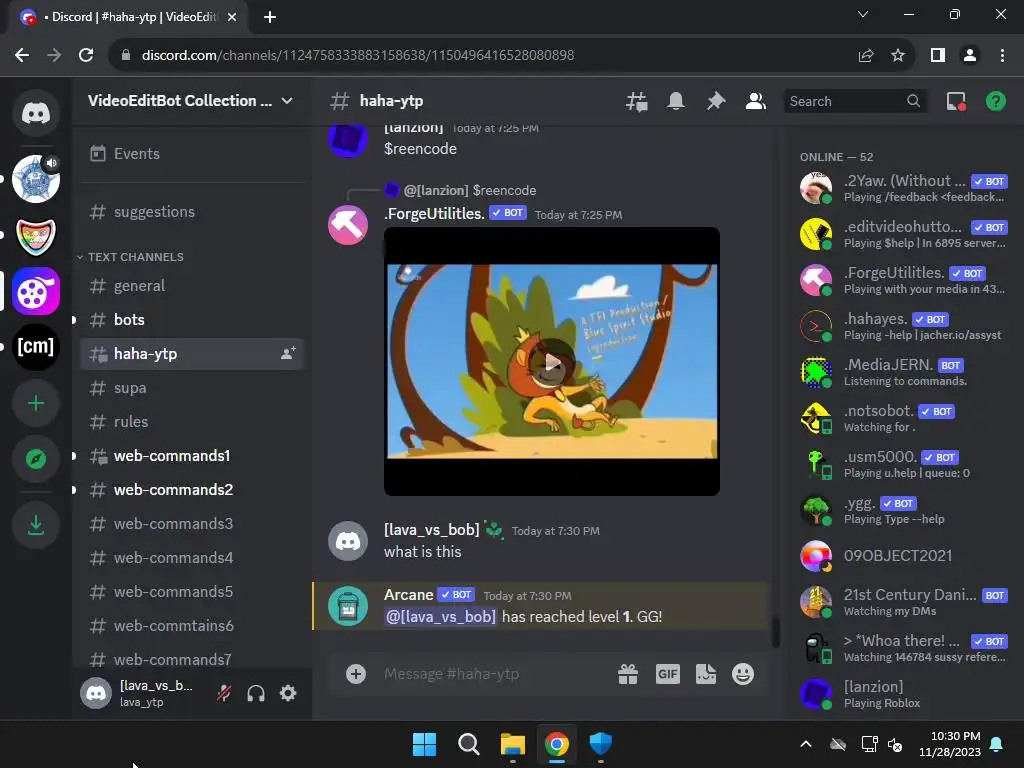1024x768 pixels.
Task: Toggle deafen headphones in user panel
Action: pyautogui.click(x=256, y=694)
